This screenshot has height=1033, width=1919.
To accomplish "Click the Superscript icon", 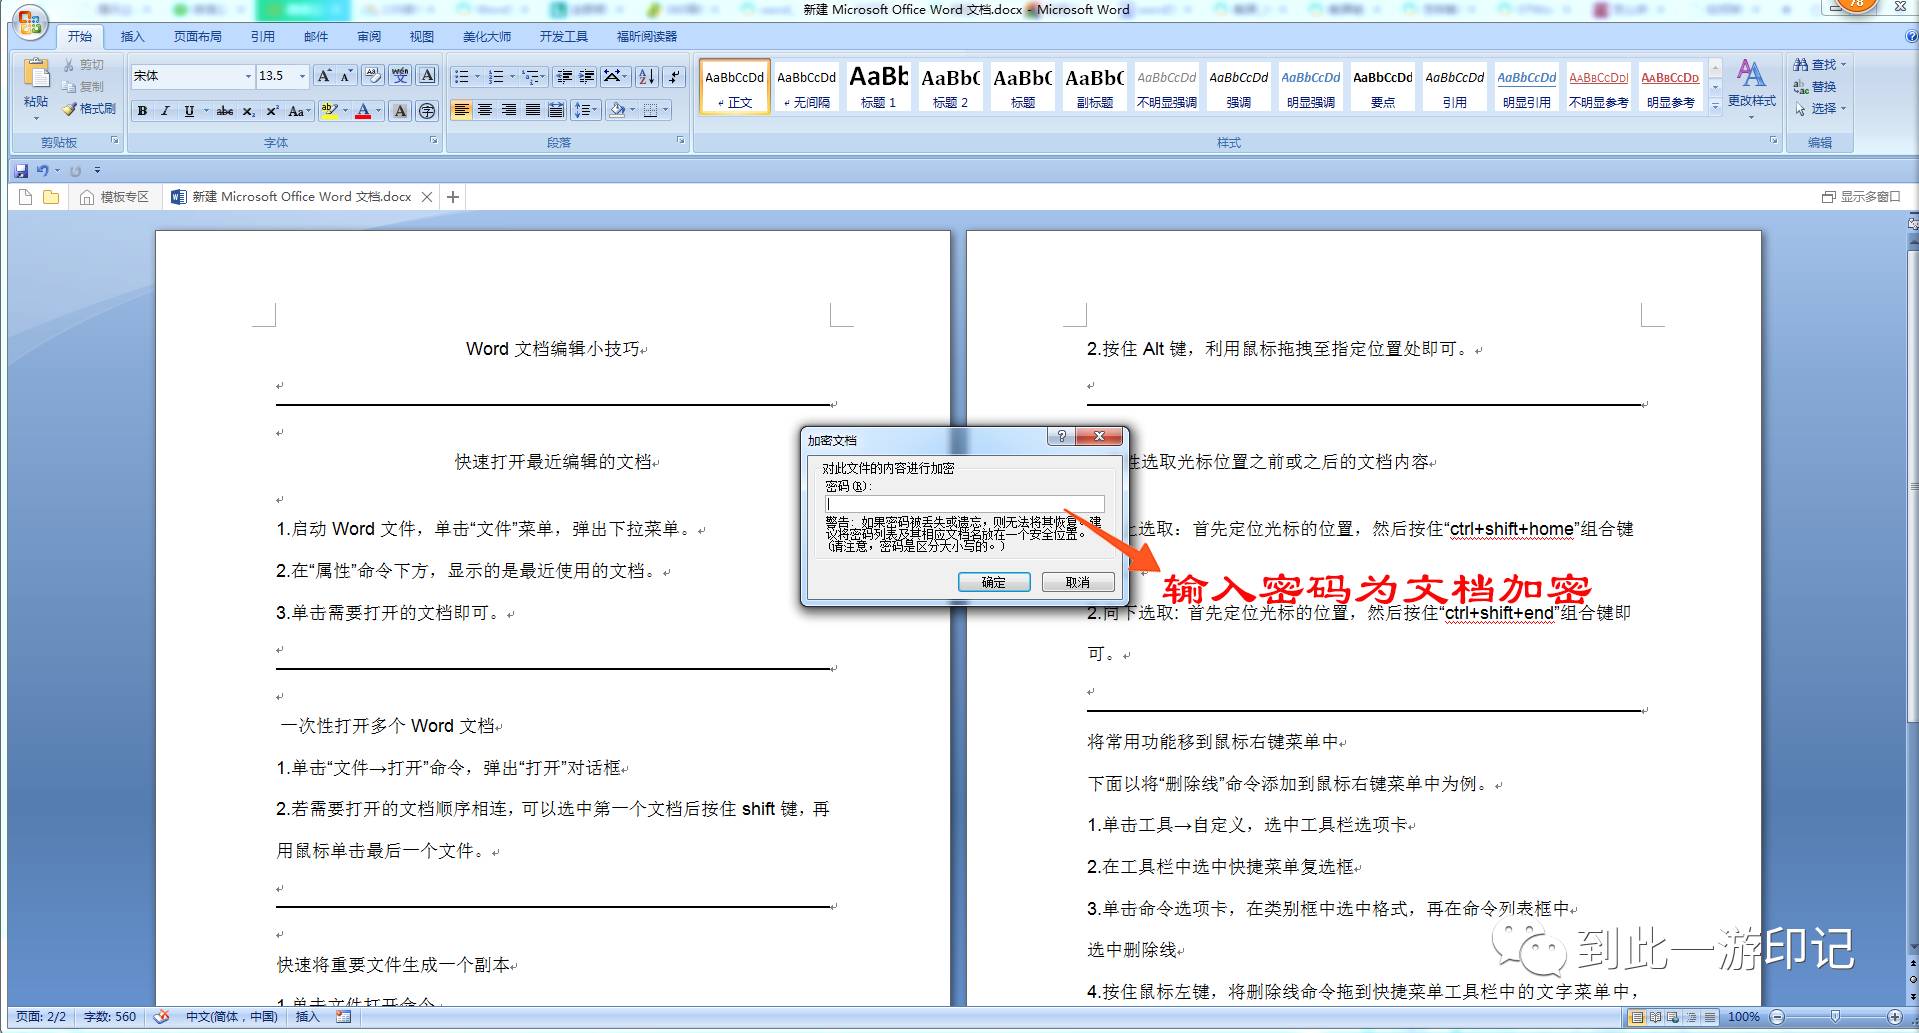I will click(272, 111).
